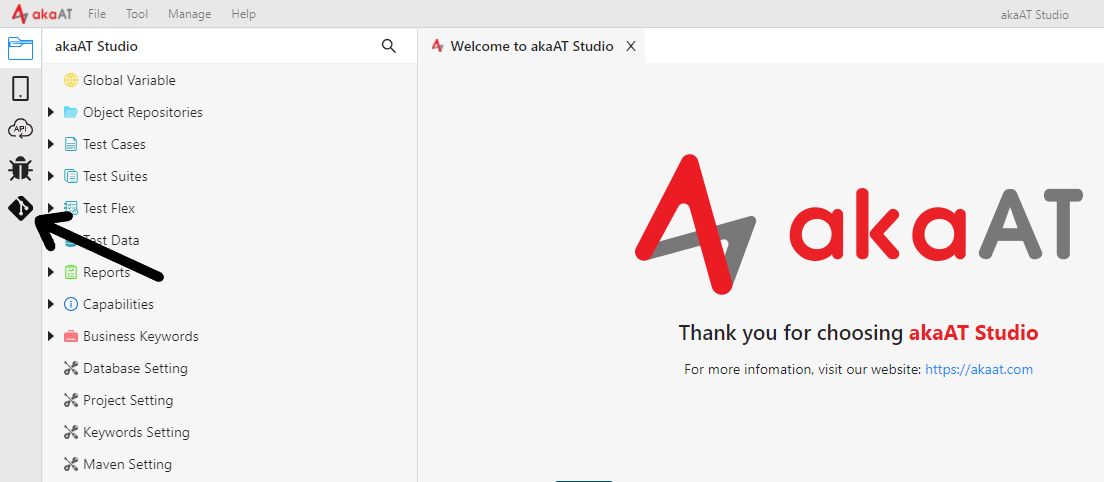Image resolution: width=1104 pixels, height=482 pixels.
Task: Expand the Test Cases node
Action: 51,144
